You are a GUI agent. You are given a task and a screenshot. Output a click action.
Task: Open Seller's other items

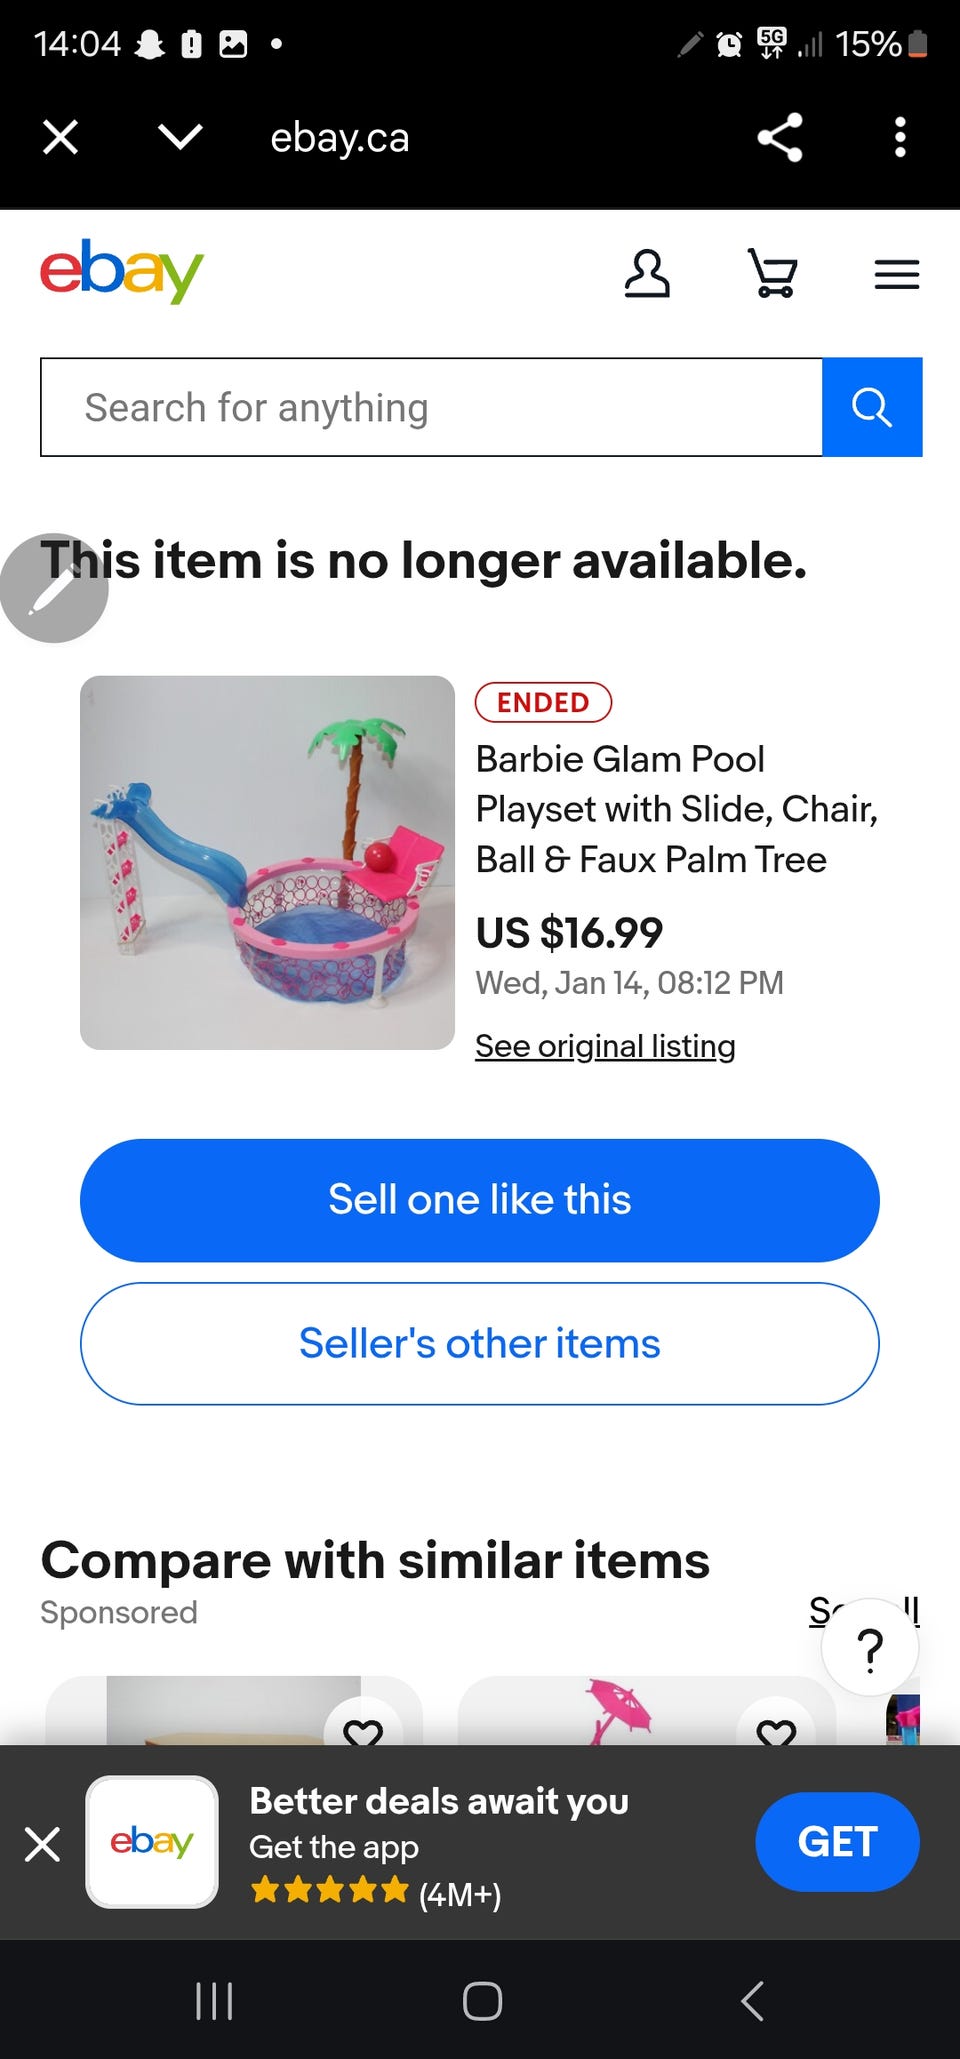coord(480,1343)
